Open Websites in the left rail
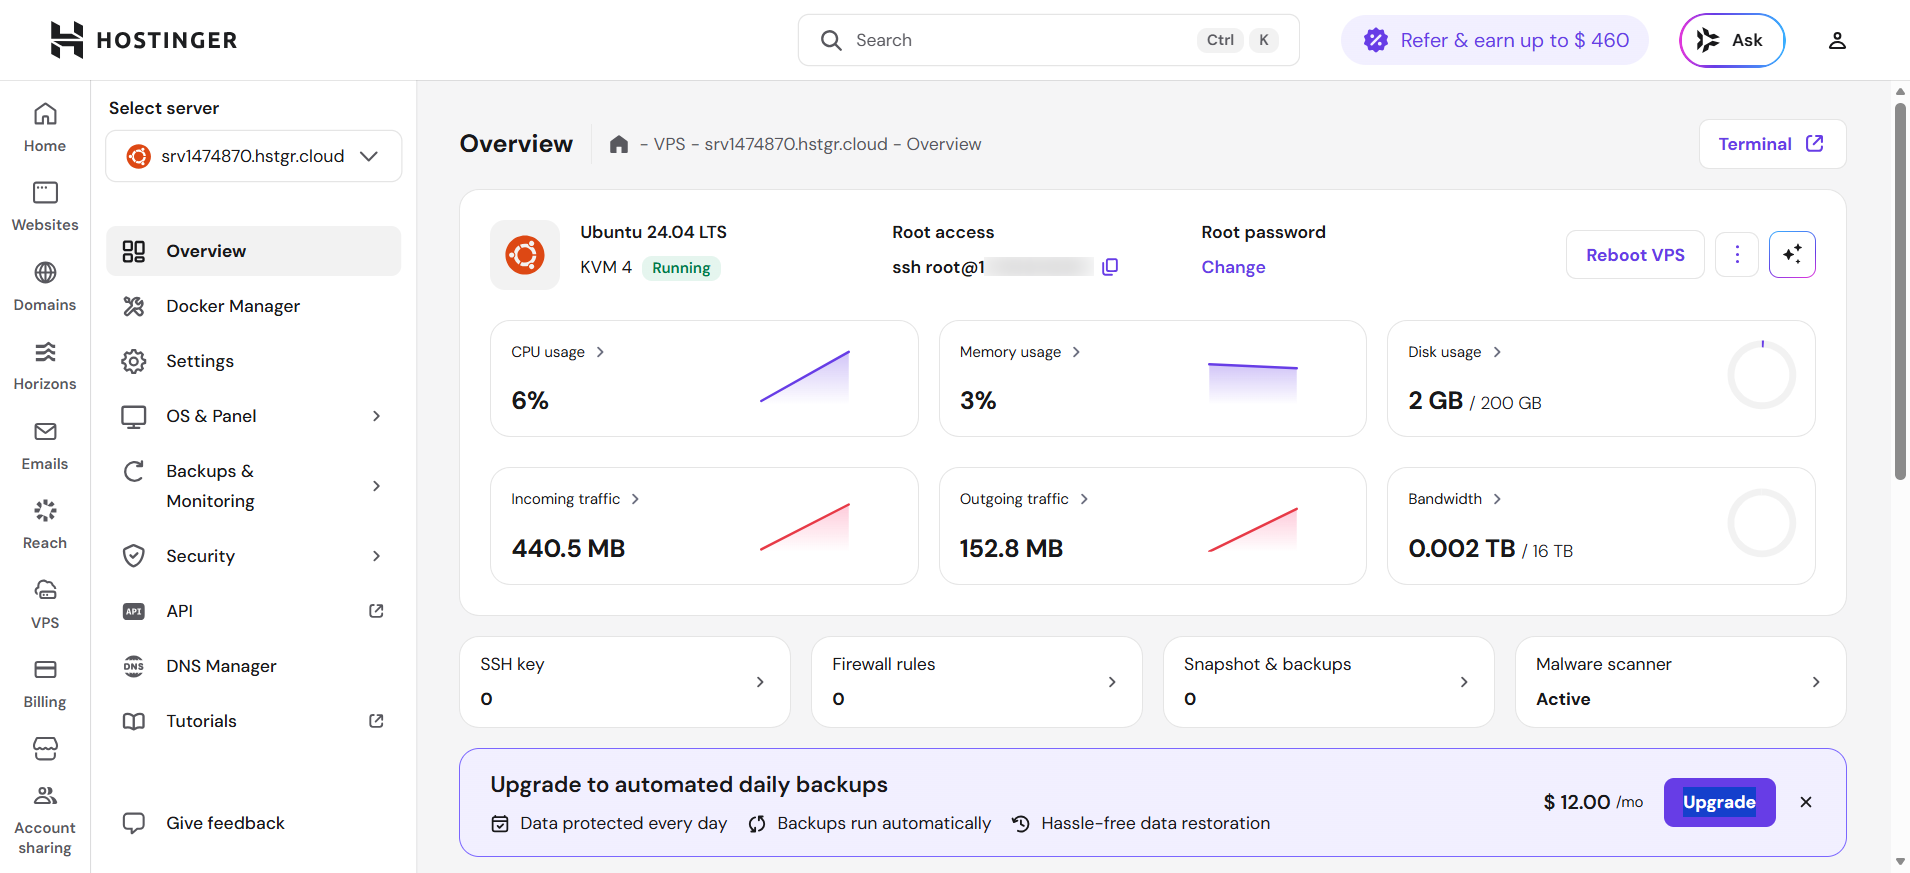The height and width of the screenshot is (873, 1910). 45,207
